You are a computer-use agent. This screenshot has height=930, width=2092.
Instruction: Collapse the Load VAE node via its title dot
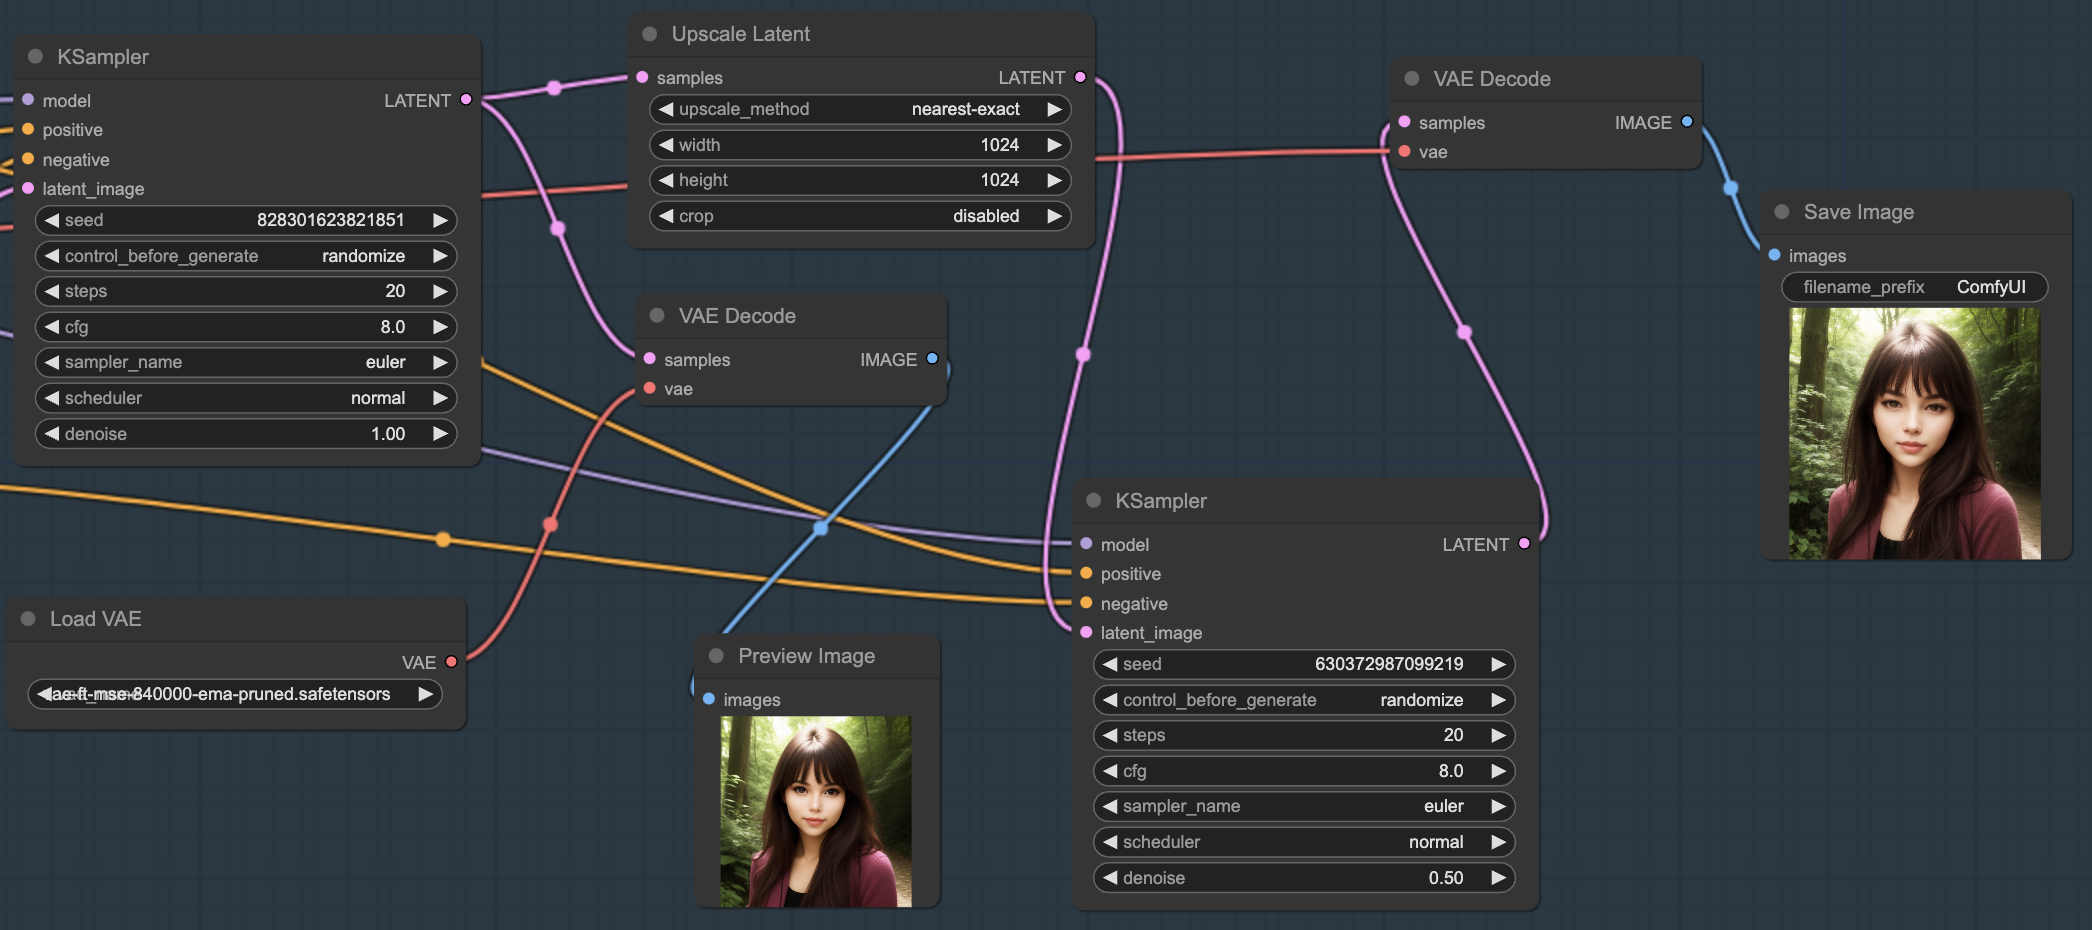pyautogui.click(x=28, y=619)
